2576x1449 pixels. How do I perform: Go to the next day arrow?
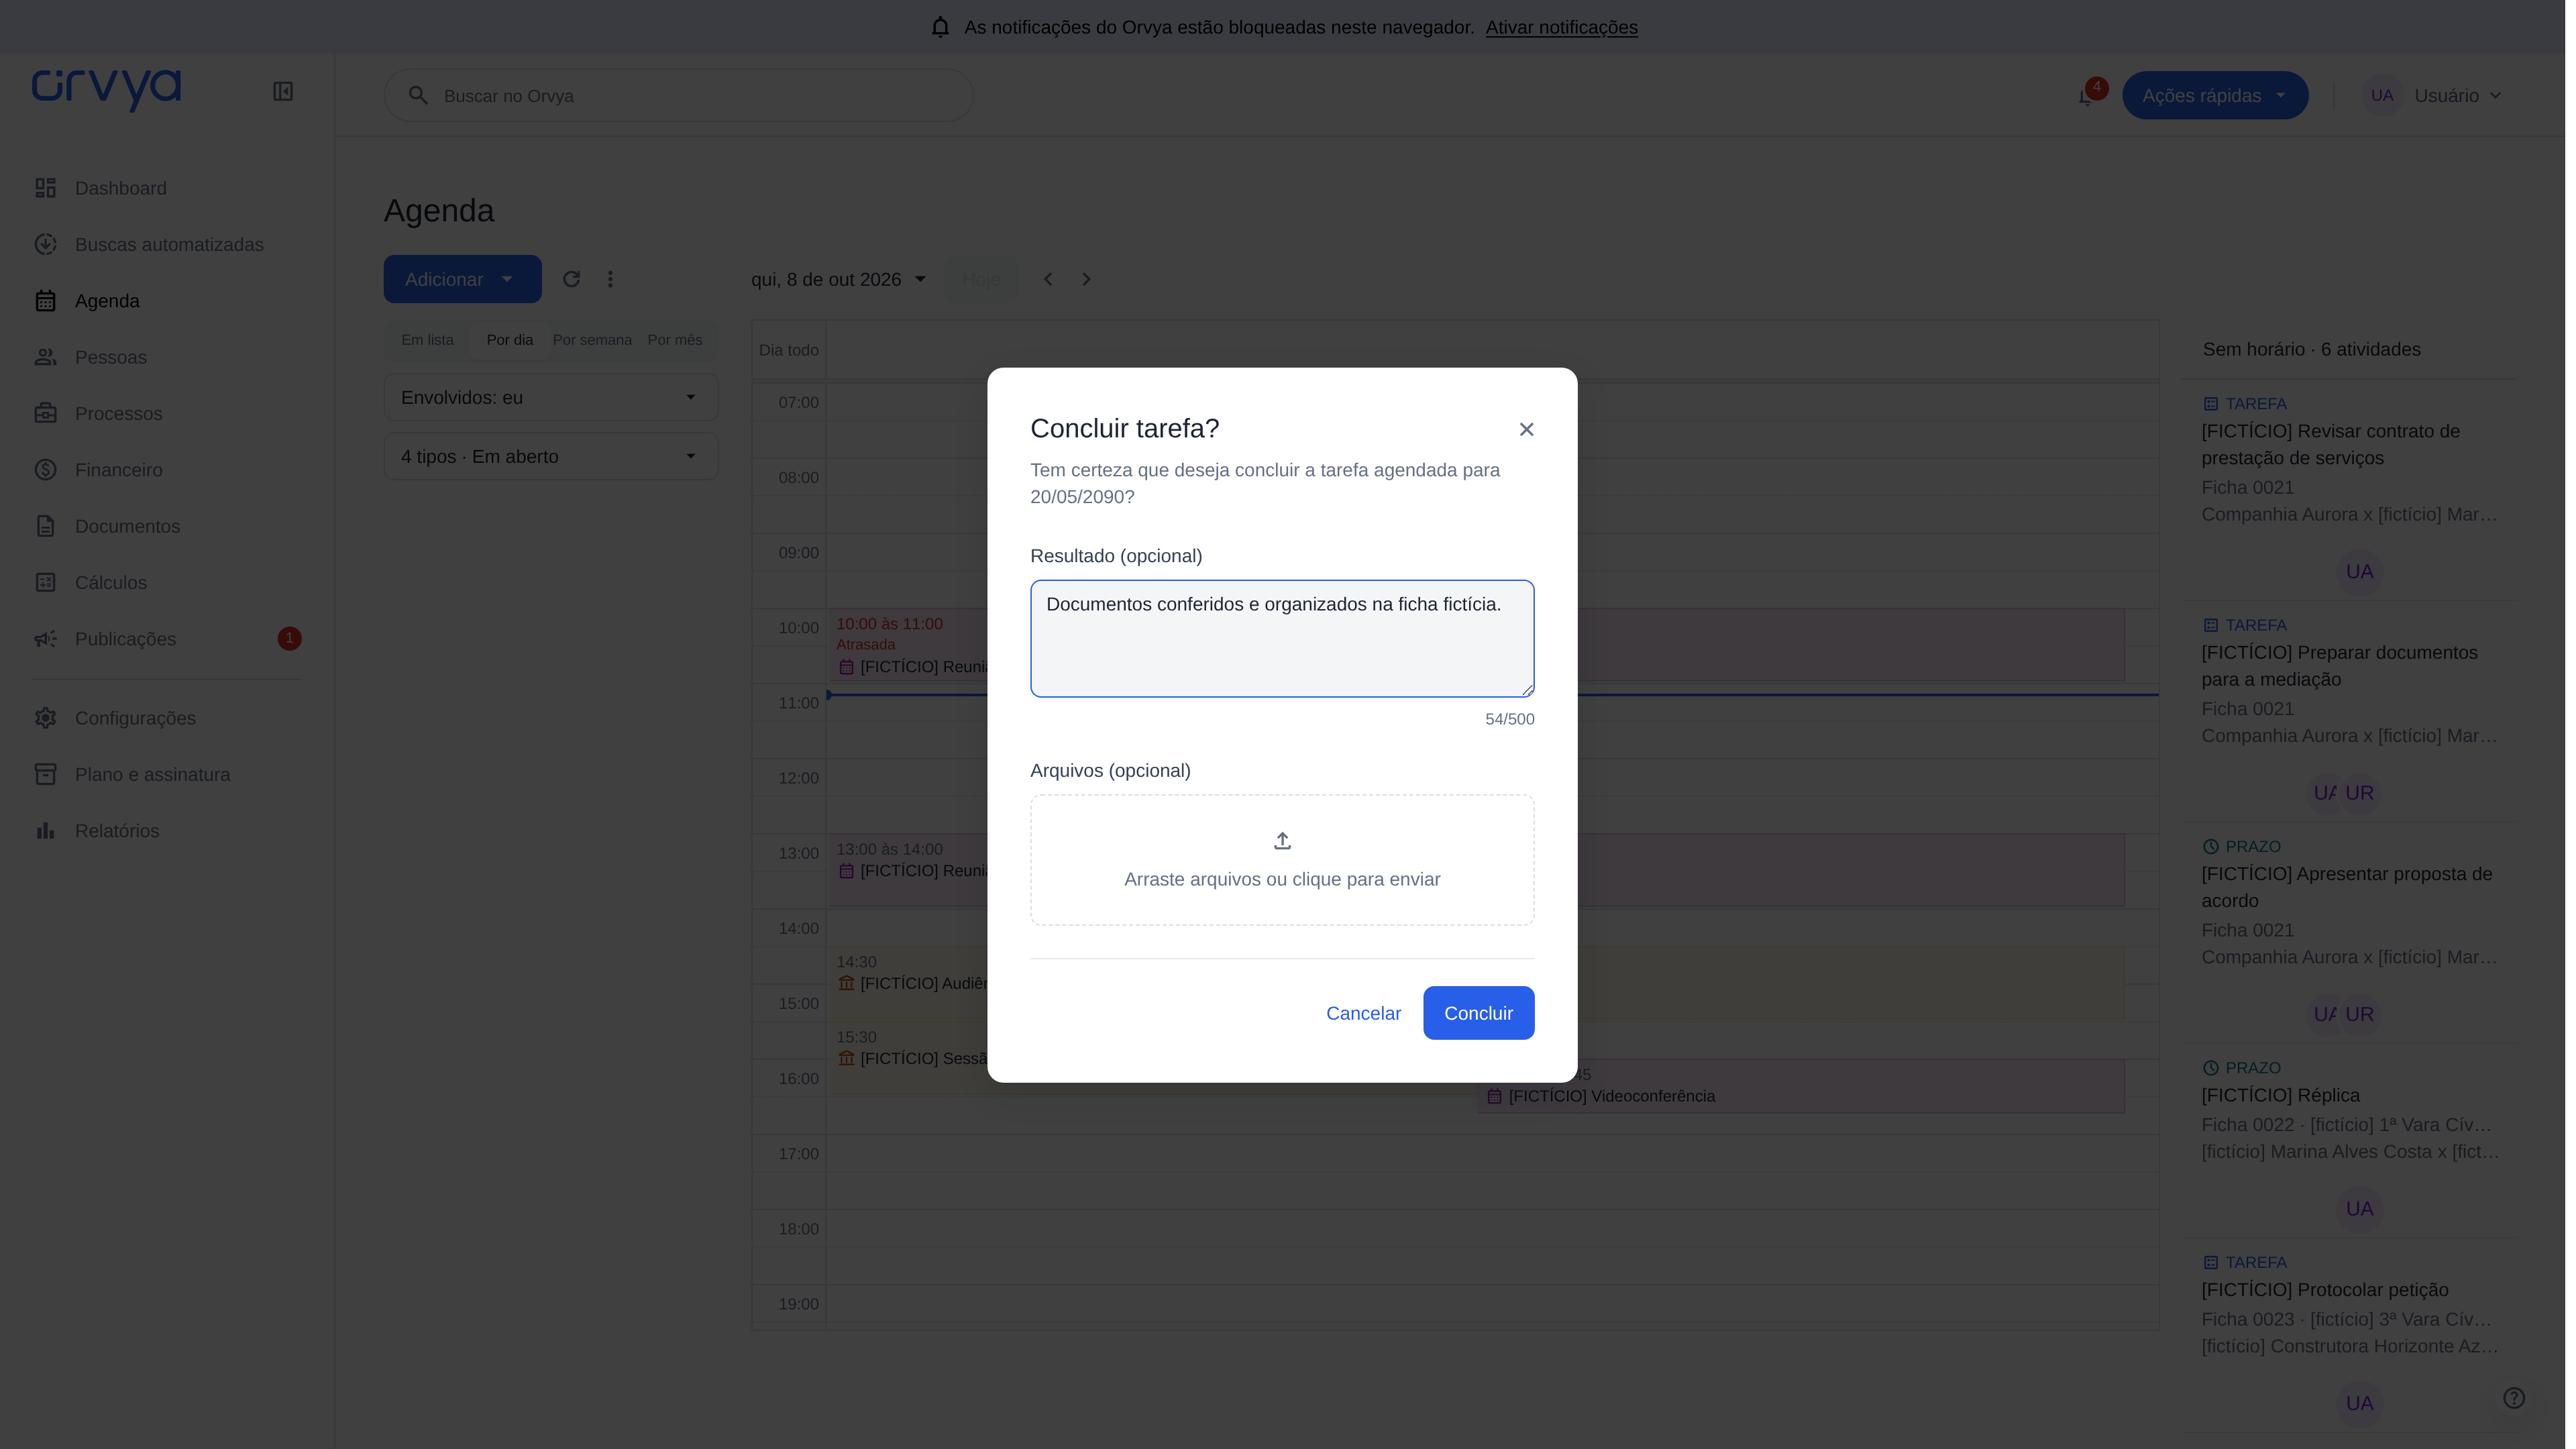tap(1086, 279)
